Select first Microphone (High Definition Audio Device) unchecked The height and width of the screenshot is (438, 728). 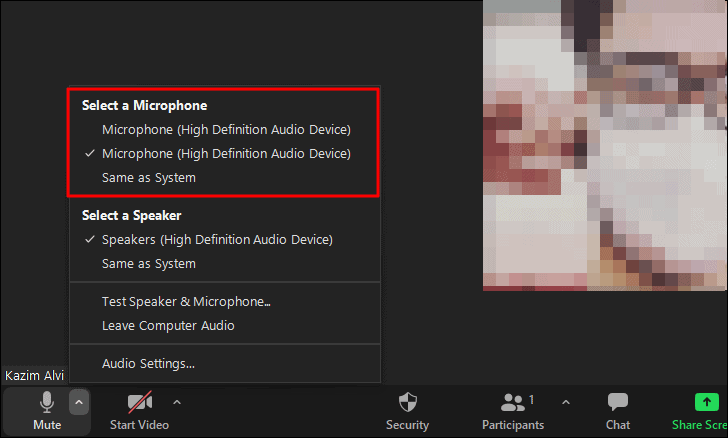pos(225,130)
